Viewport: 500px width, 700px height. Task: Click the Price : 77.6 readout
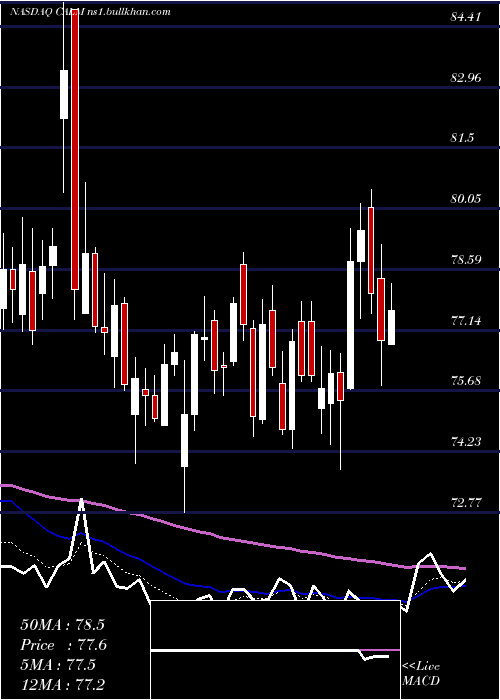(x=64, y=645)
